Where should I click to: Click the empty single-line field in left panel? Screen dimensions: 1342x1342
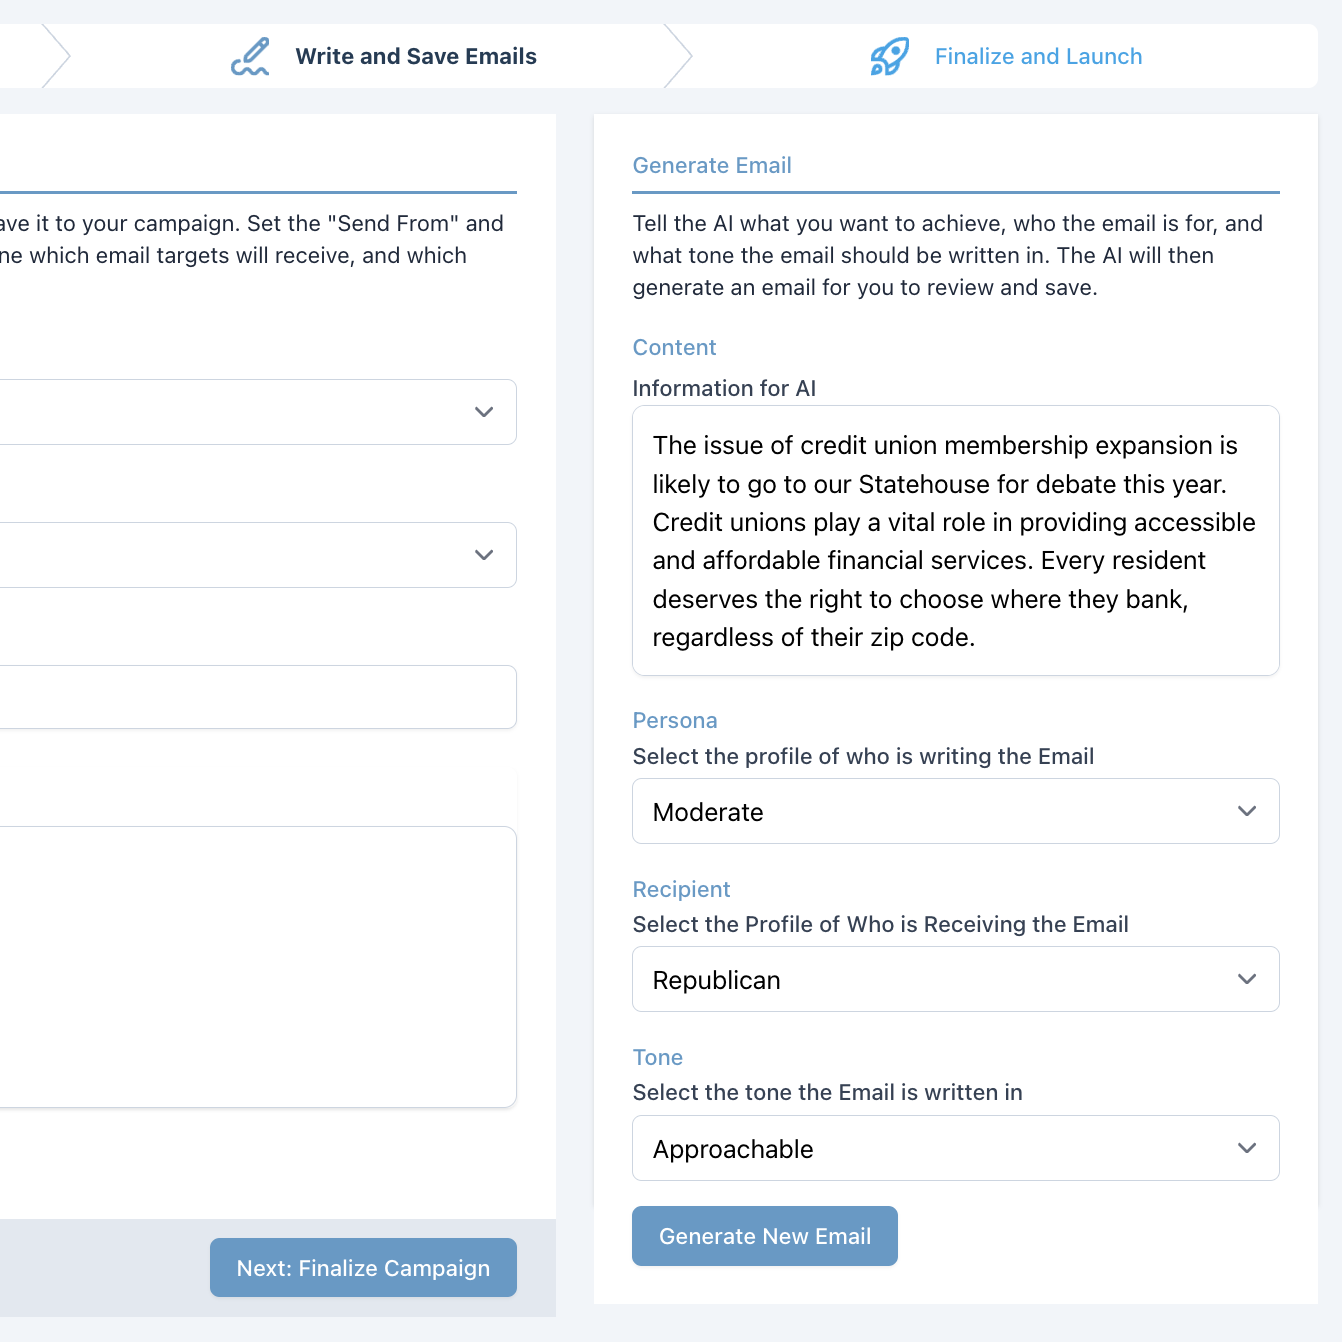click(256, 697)
